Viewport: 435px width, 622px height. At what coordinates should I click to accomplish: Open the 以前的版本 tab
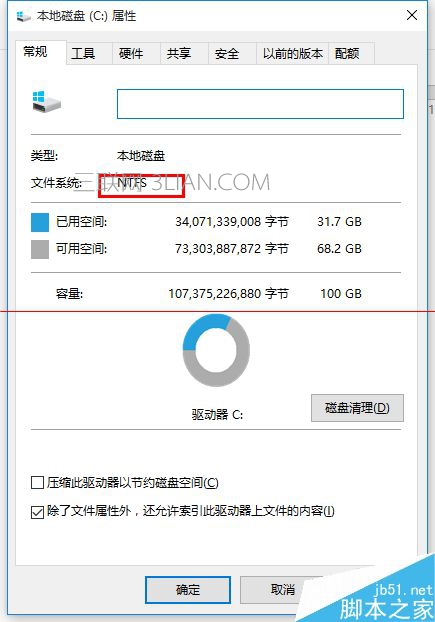(293, 53)
